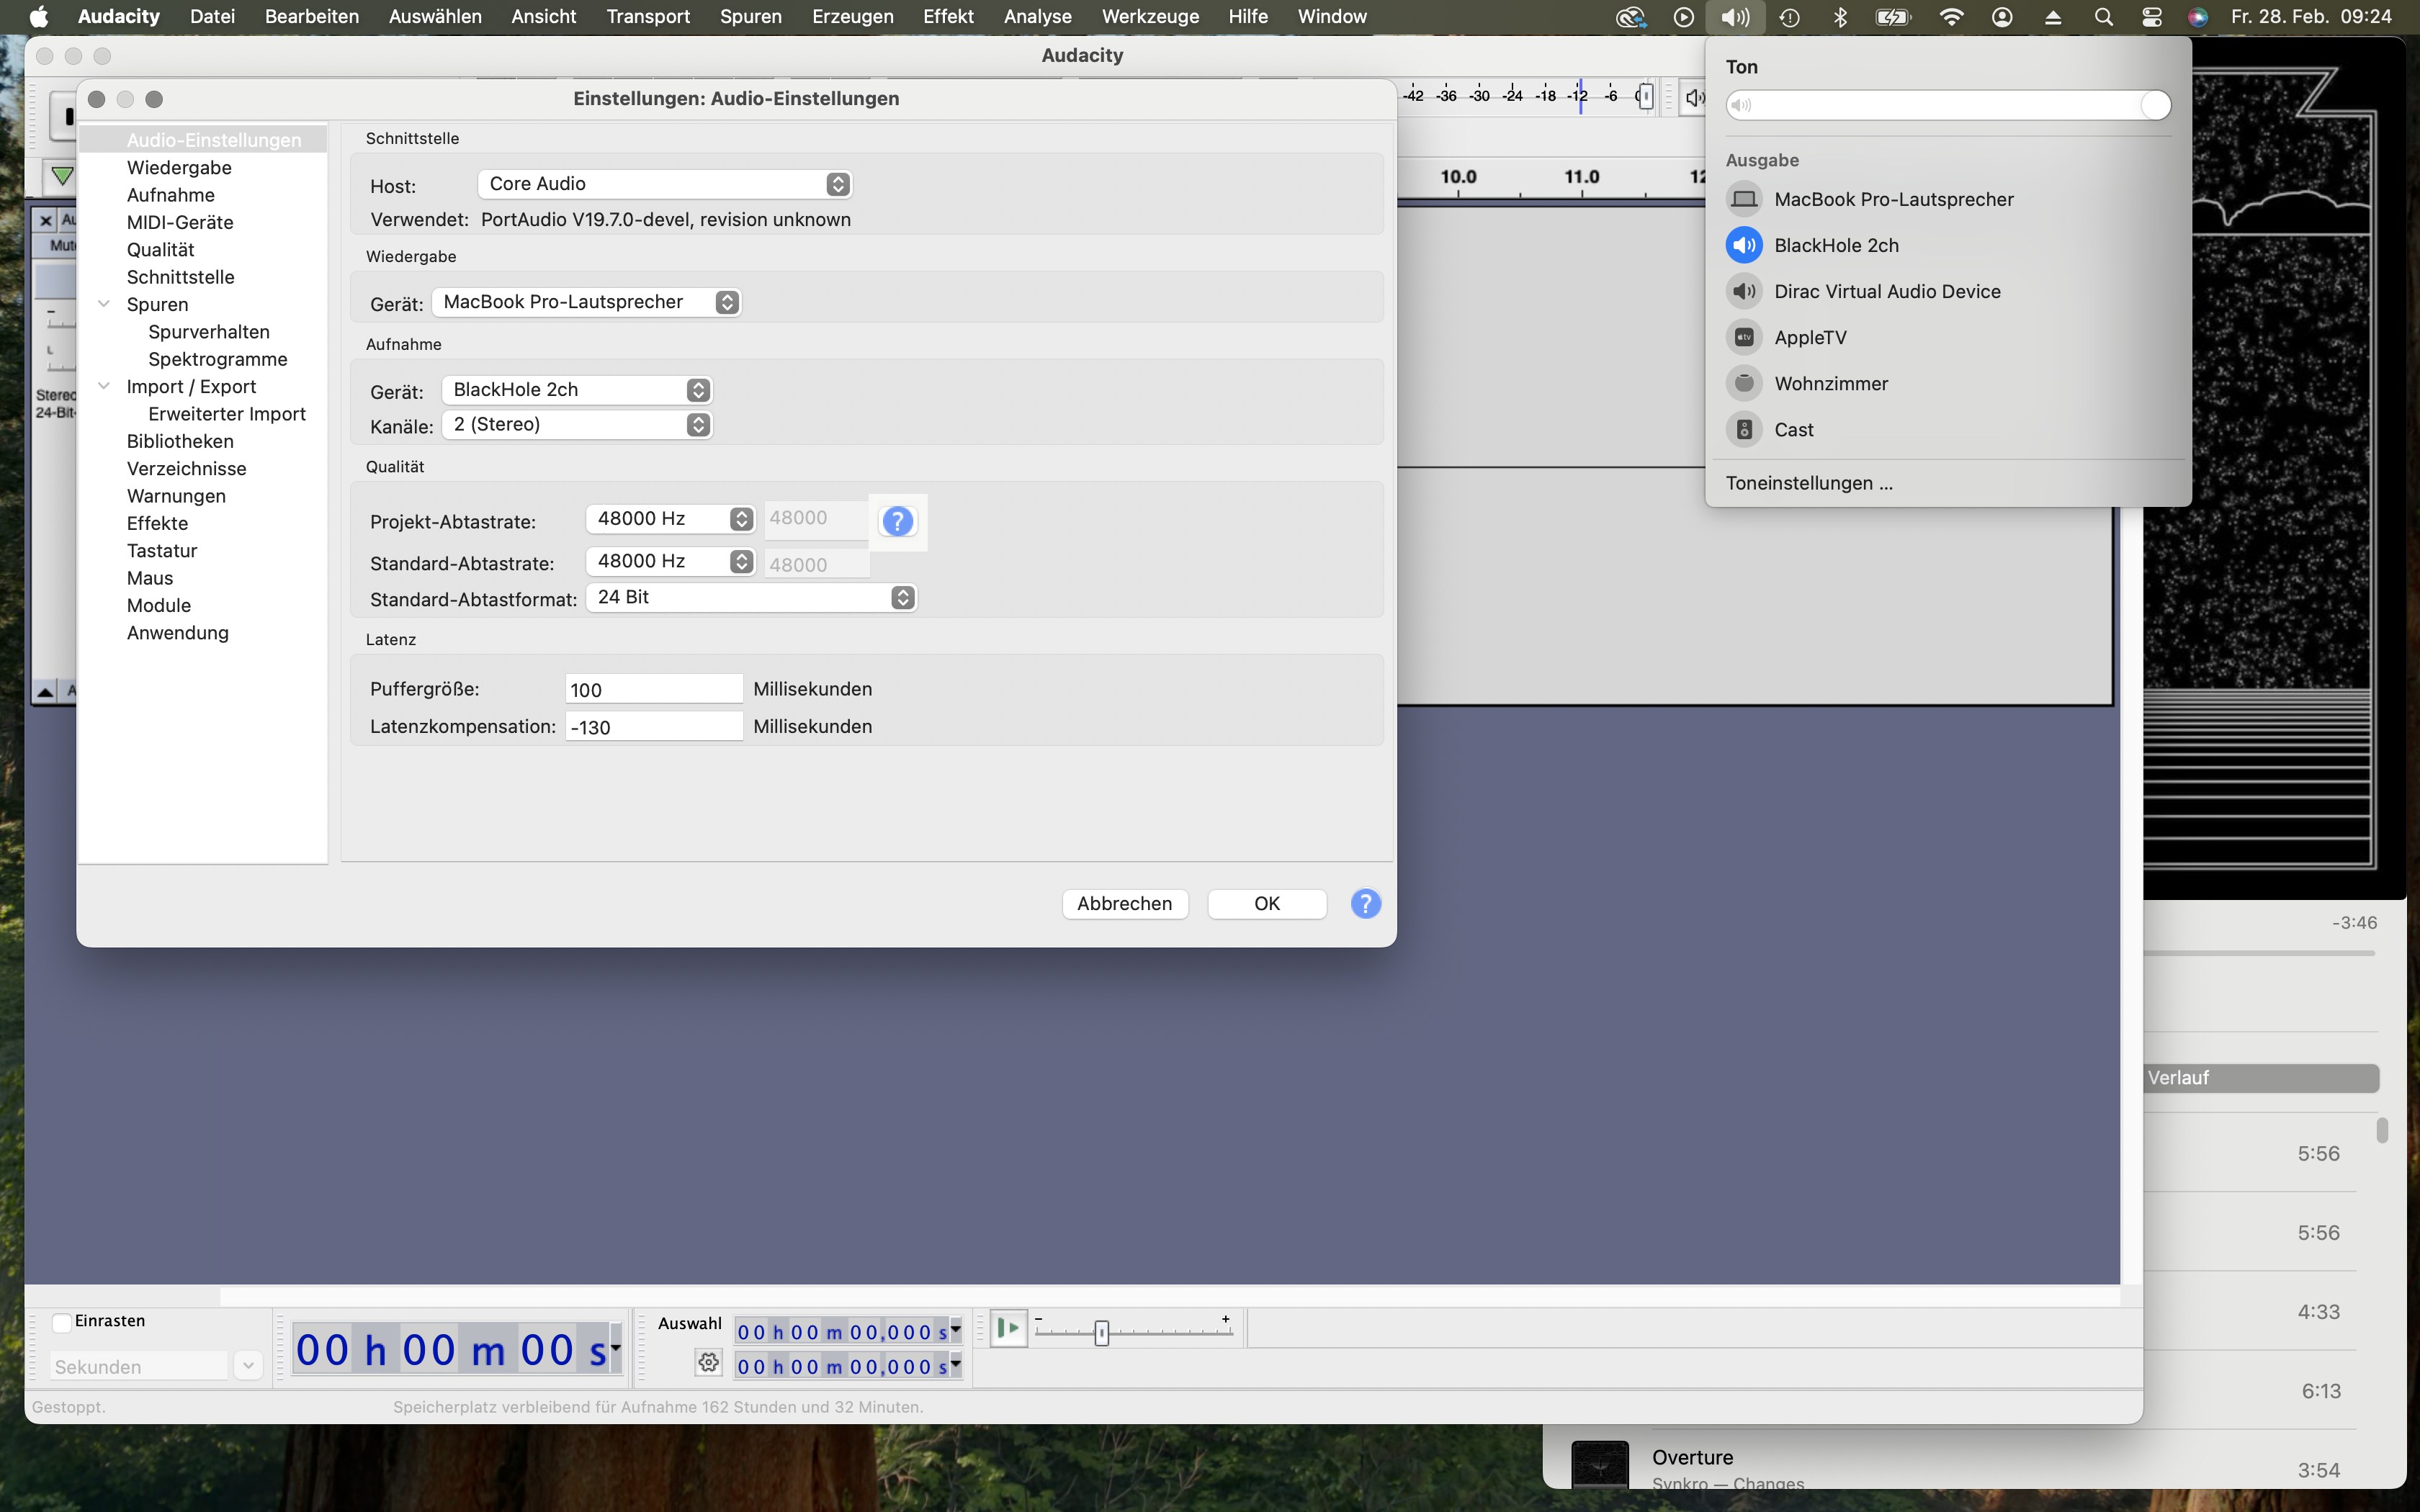Open the Kanäle 2 (Stereo) dropdown
The image size is (2420, 1512).
tap(577, 425)
